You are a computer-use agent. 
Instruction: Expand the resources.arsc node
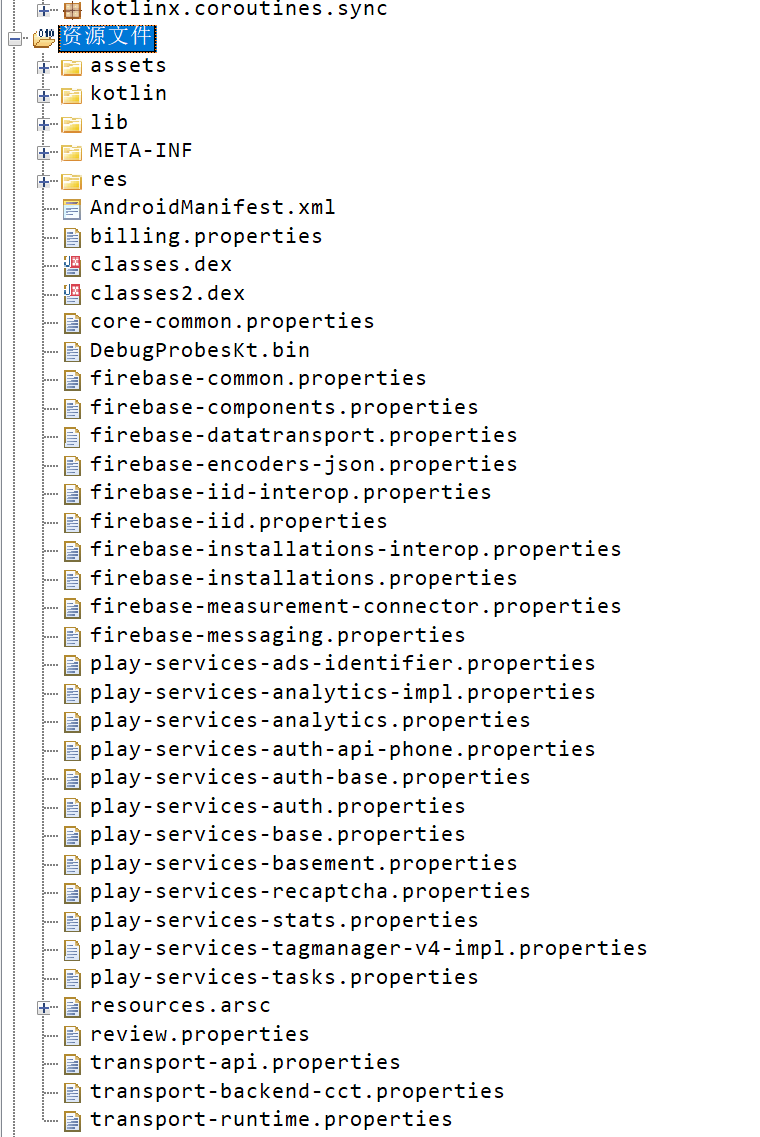(x=44, y=1007)
